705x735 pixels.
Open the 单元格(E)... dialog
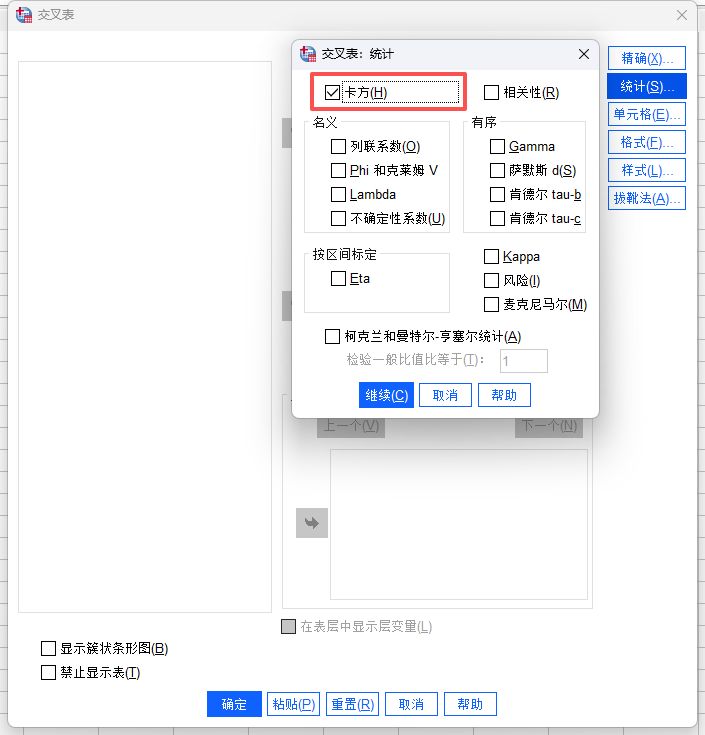point(647,114)
